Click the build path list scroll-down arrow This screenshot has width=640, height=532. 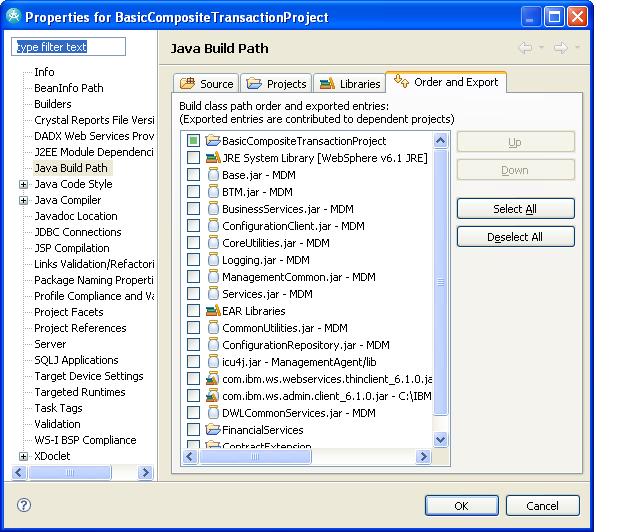[x=440, y=440]
